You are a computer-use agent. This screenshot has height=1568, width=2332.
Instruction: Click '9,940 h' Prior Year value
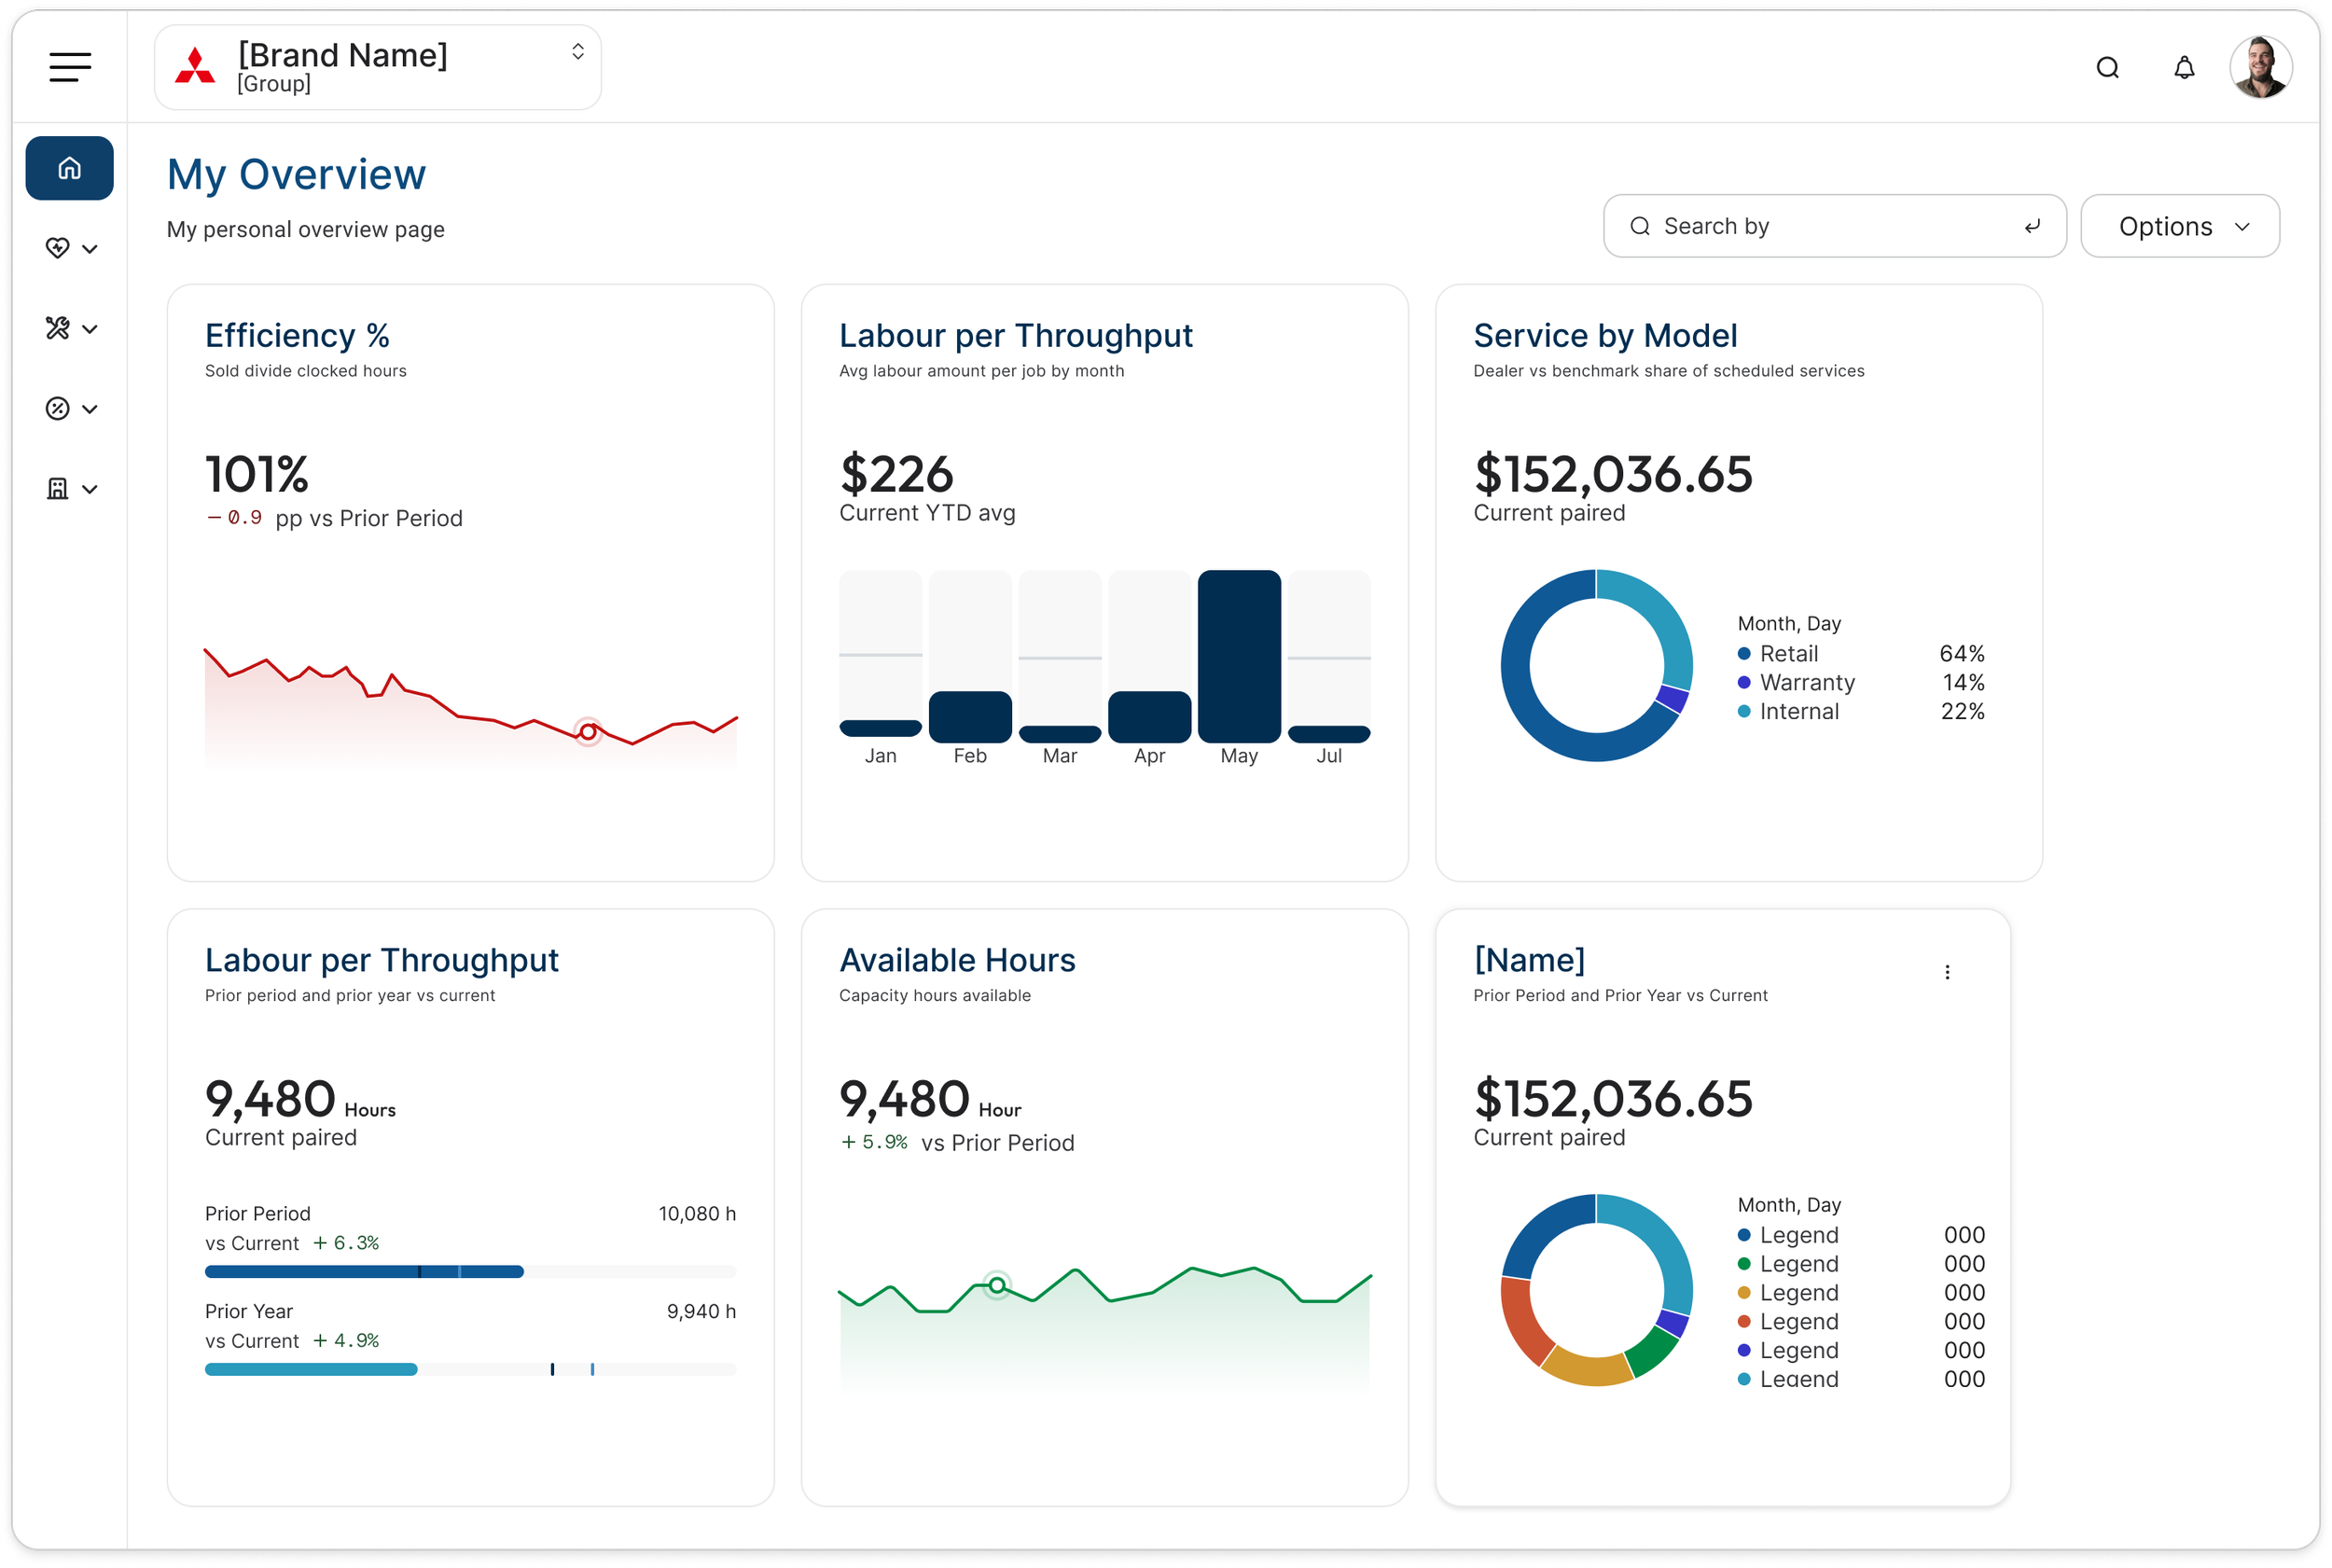click(x=701, y=1312)
